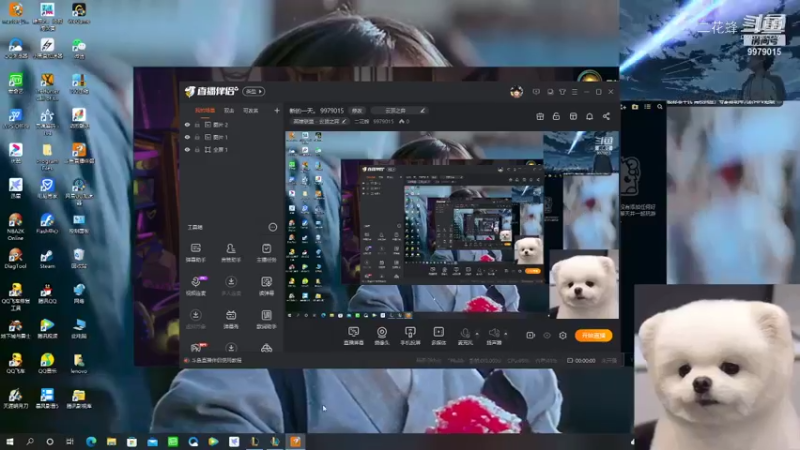Open the DiagTool desktop shortcut
The image size is (800, 450).
click(x=15, y=259)
